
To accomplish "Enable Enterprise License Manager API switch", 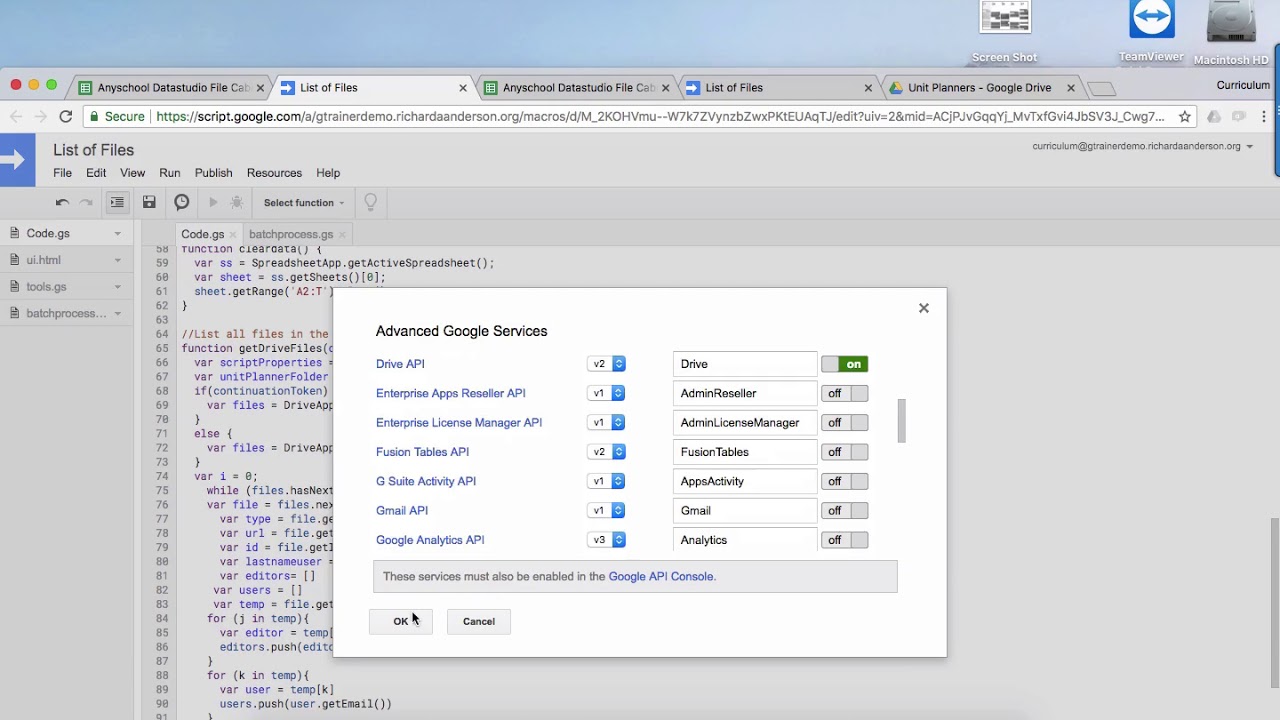I will tap(845, 422).
